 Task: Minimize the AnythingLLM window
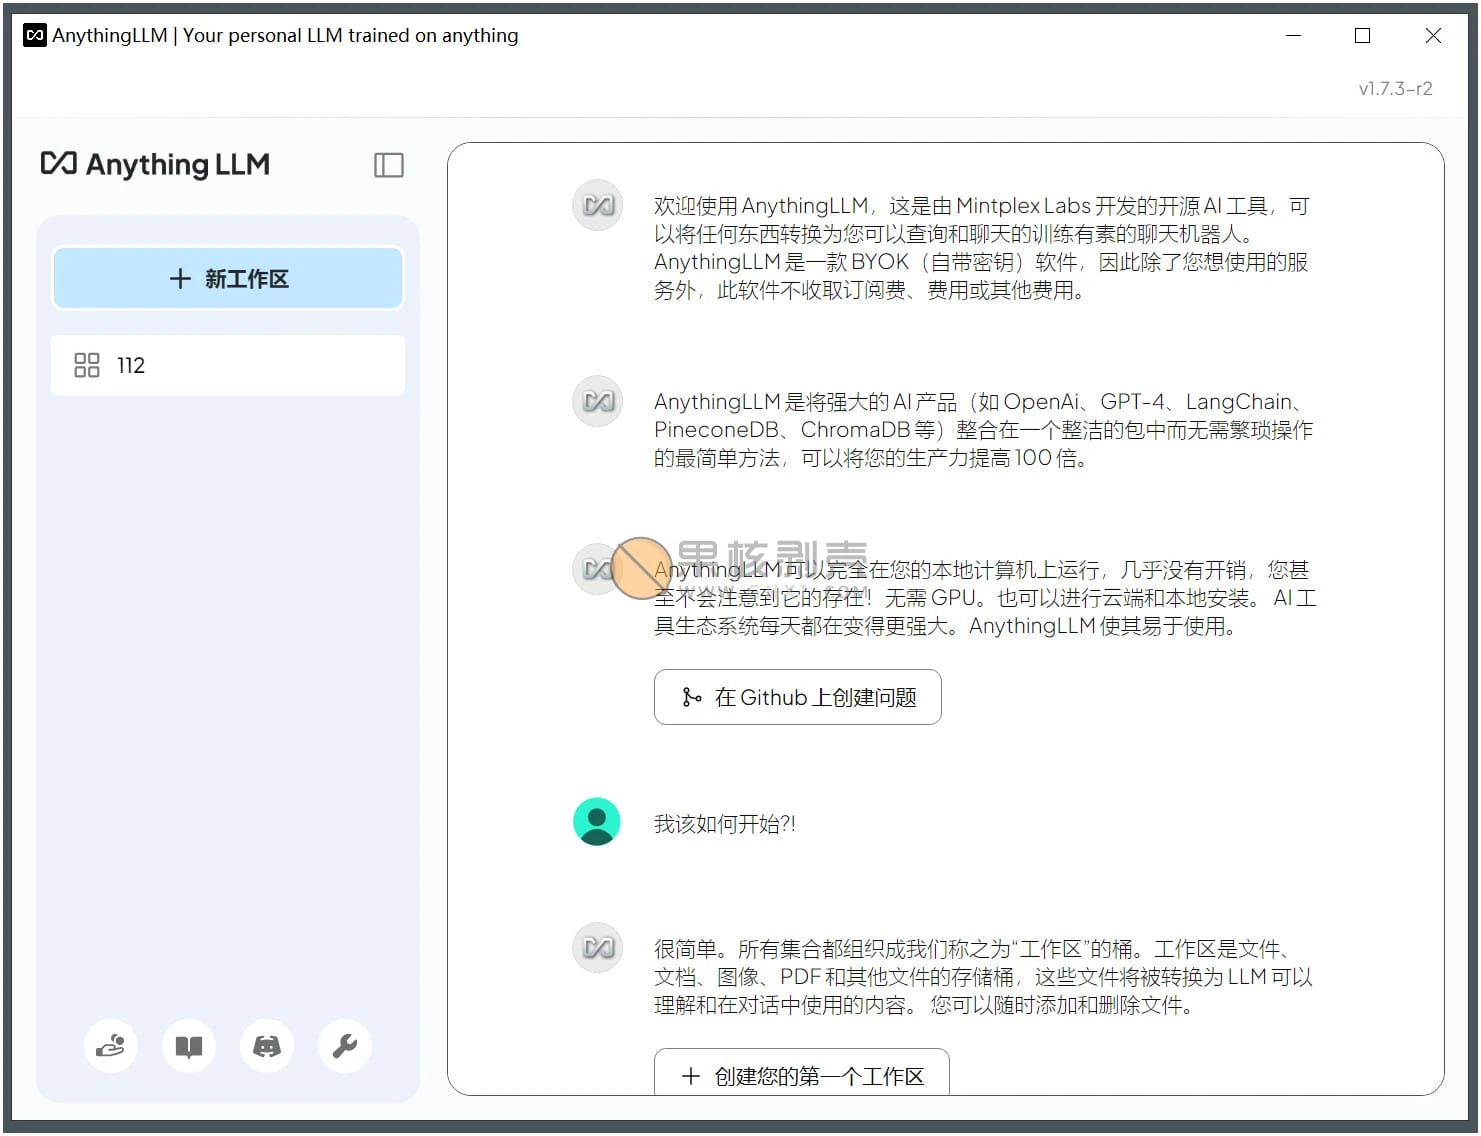point(1293,35)
